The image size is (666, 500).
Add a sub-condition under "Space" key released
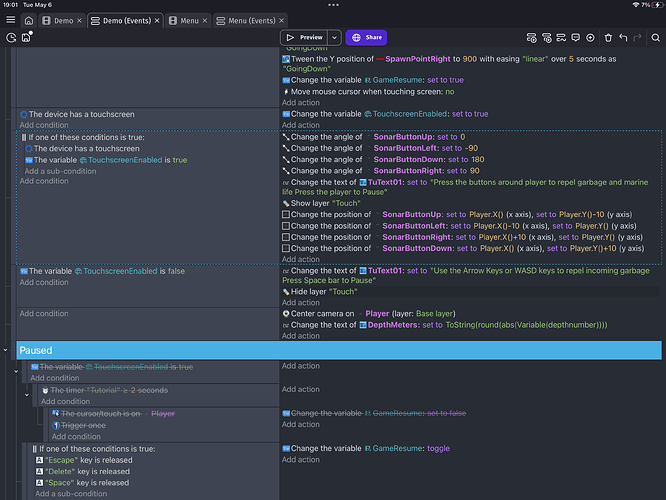[71, 494]
